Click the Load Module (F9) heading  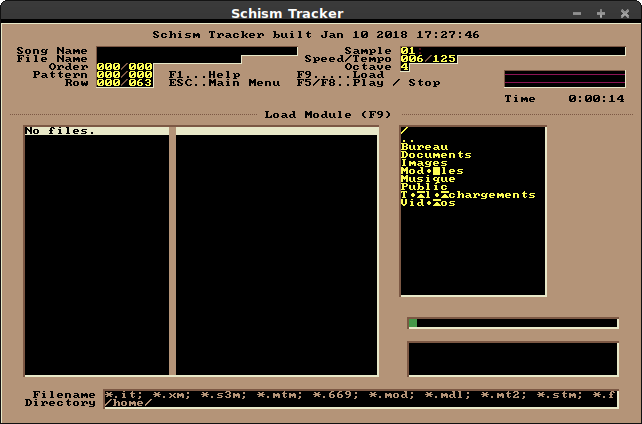328,115
